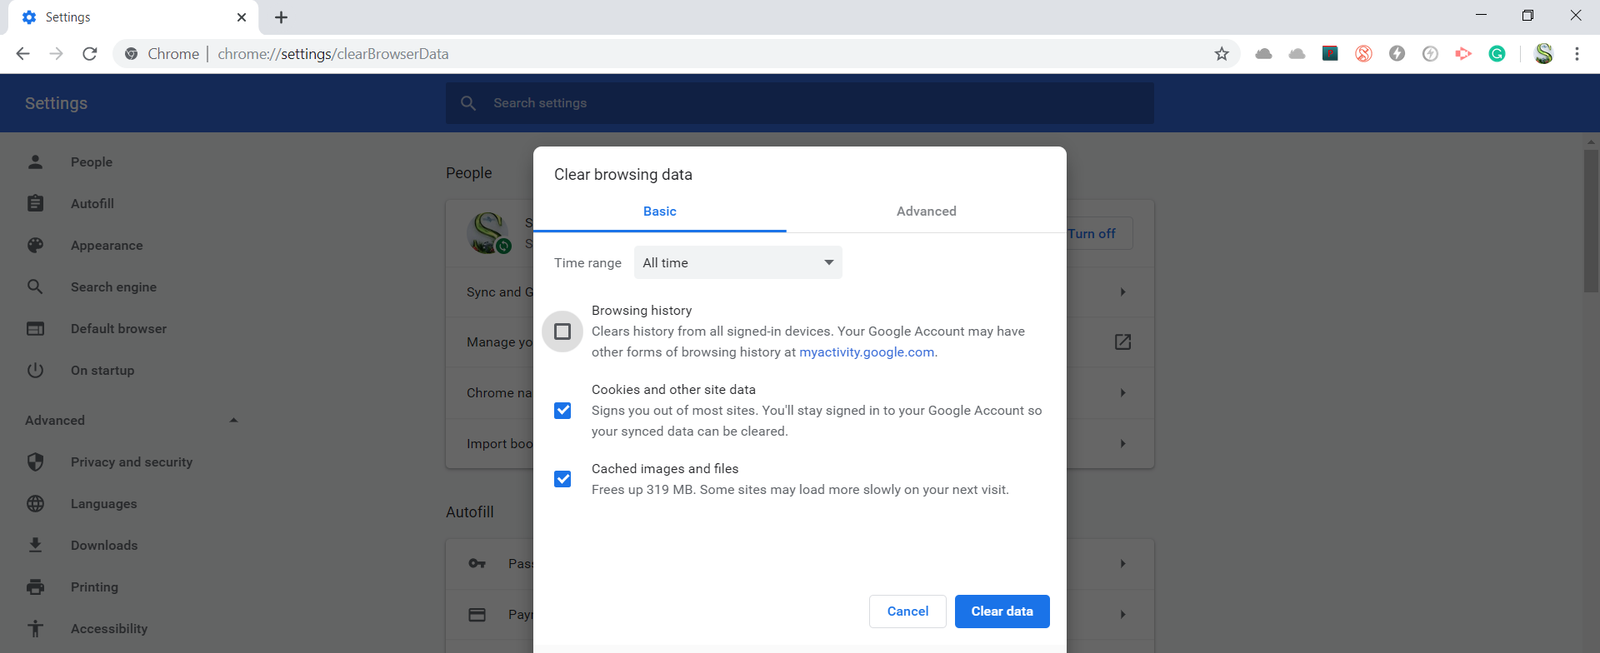The width and height of the screenshot is (1600, 653).
Task: Uncheck Cached images and files
Action: pos(563,479)
